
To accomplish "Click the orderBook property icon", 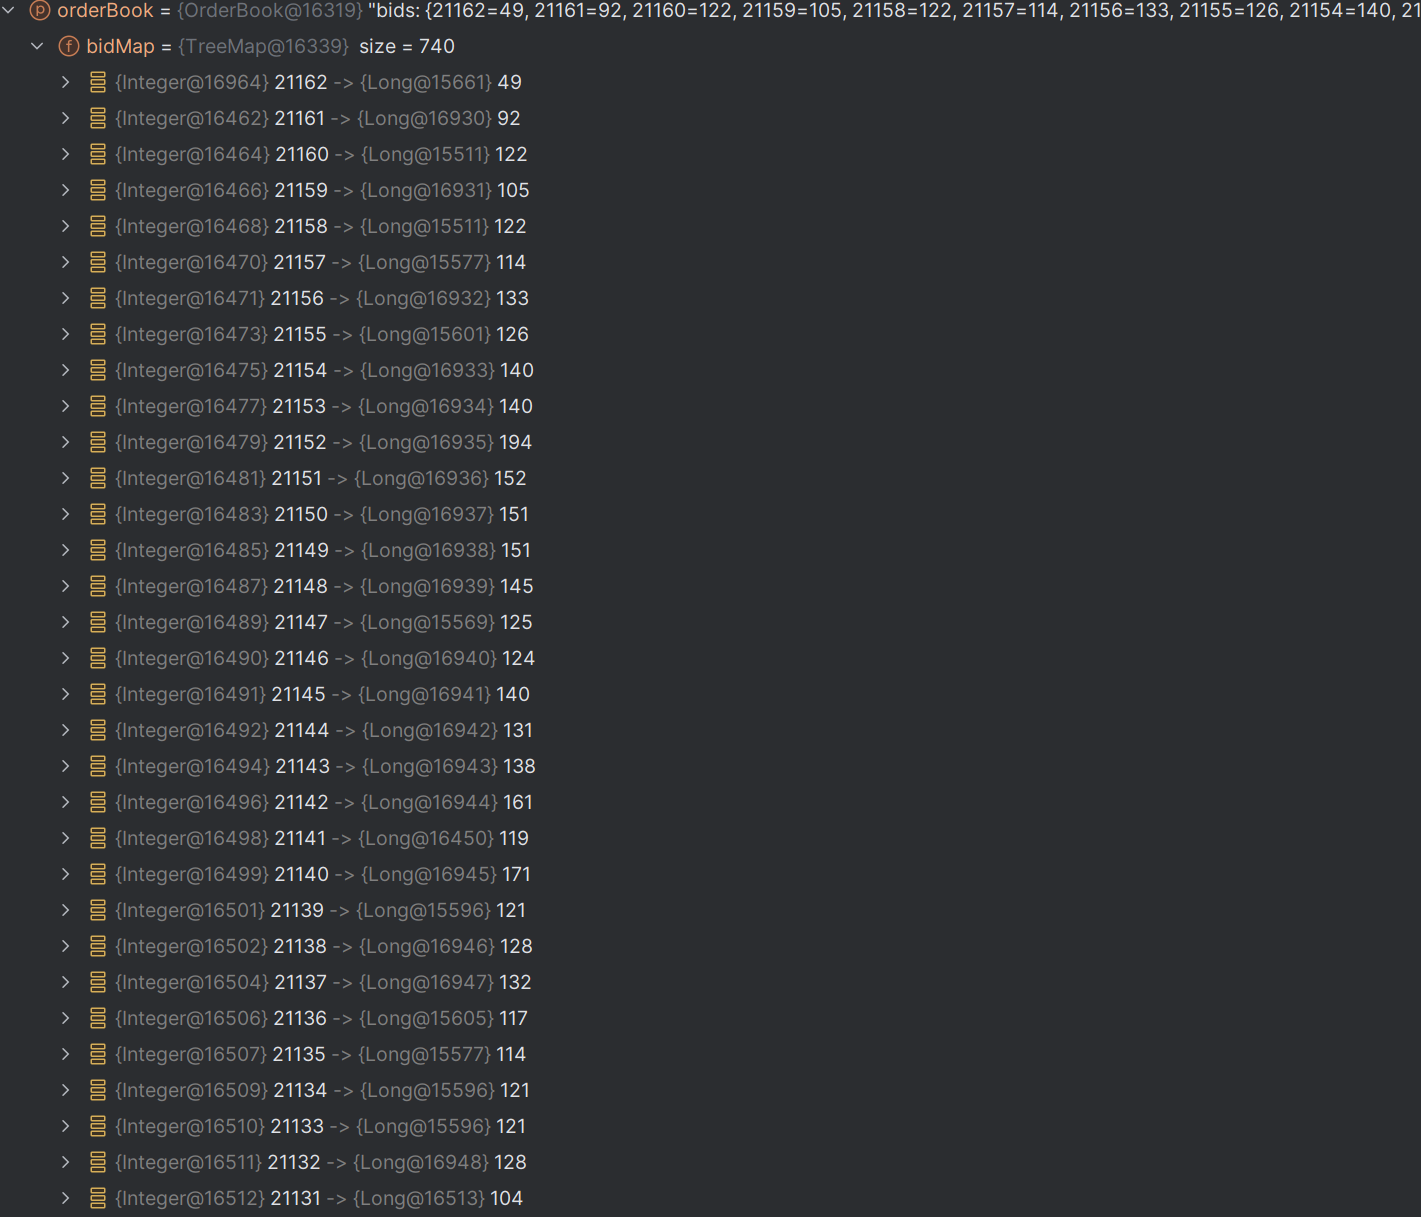I will 40,11.
